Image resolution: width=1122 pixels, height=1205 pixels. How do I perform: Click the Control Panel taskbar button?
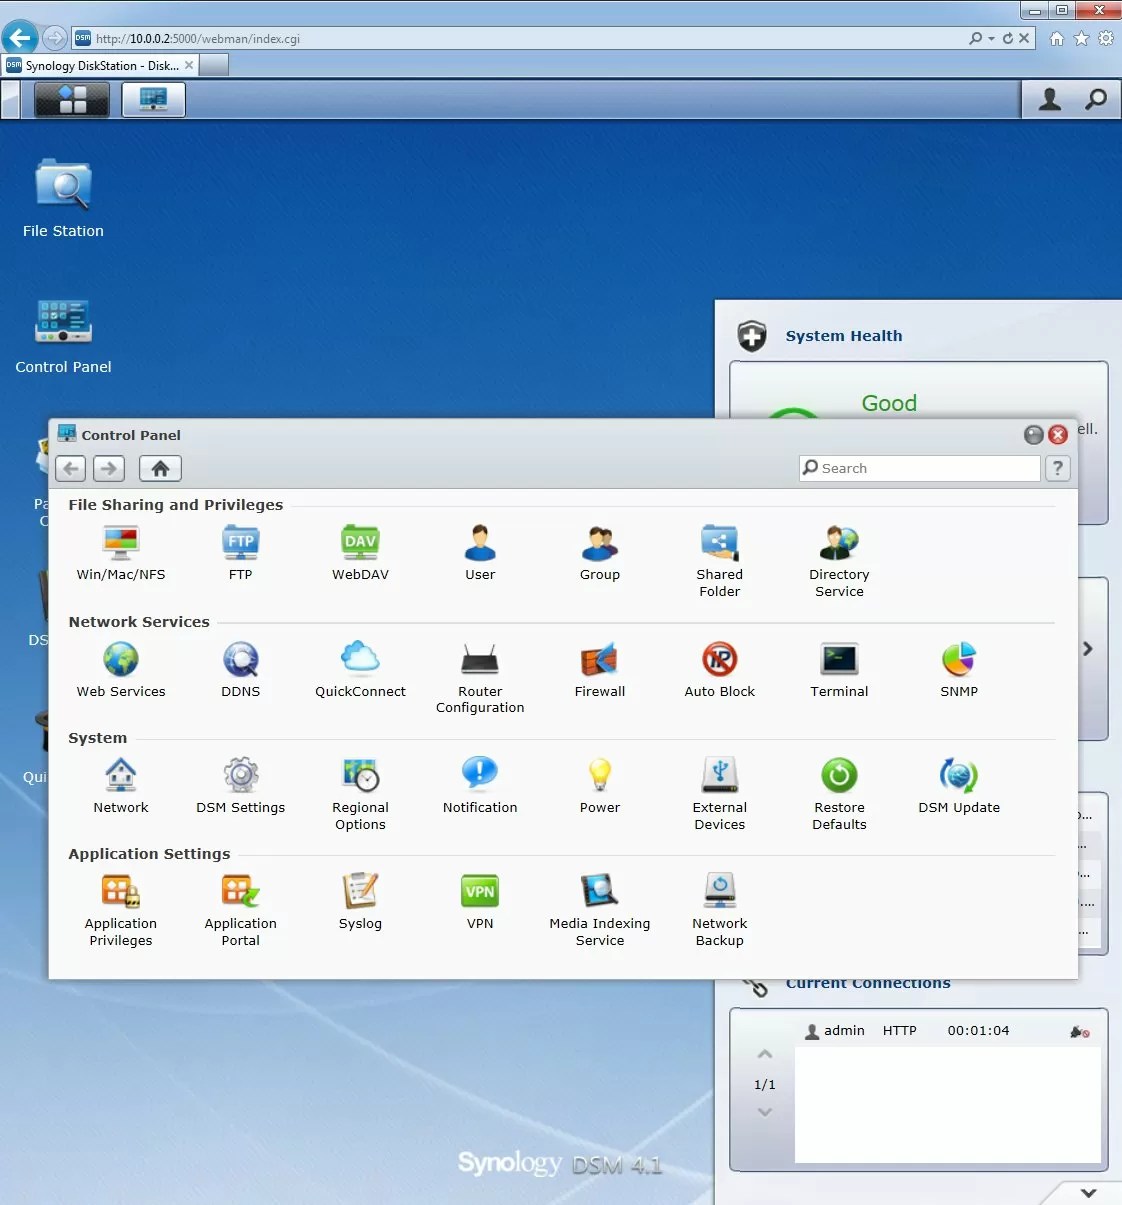154,99
